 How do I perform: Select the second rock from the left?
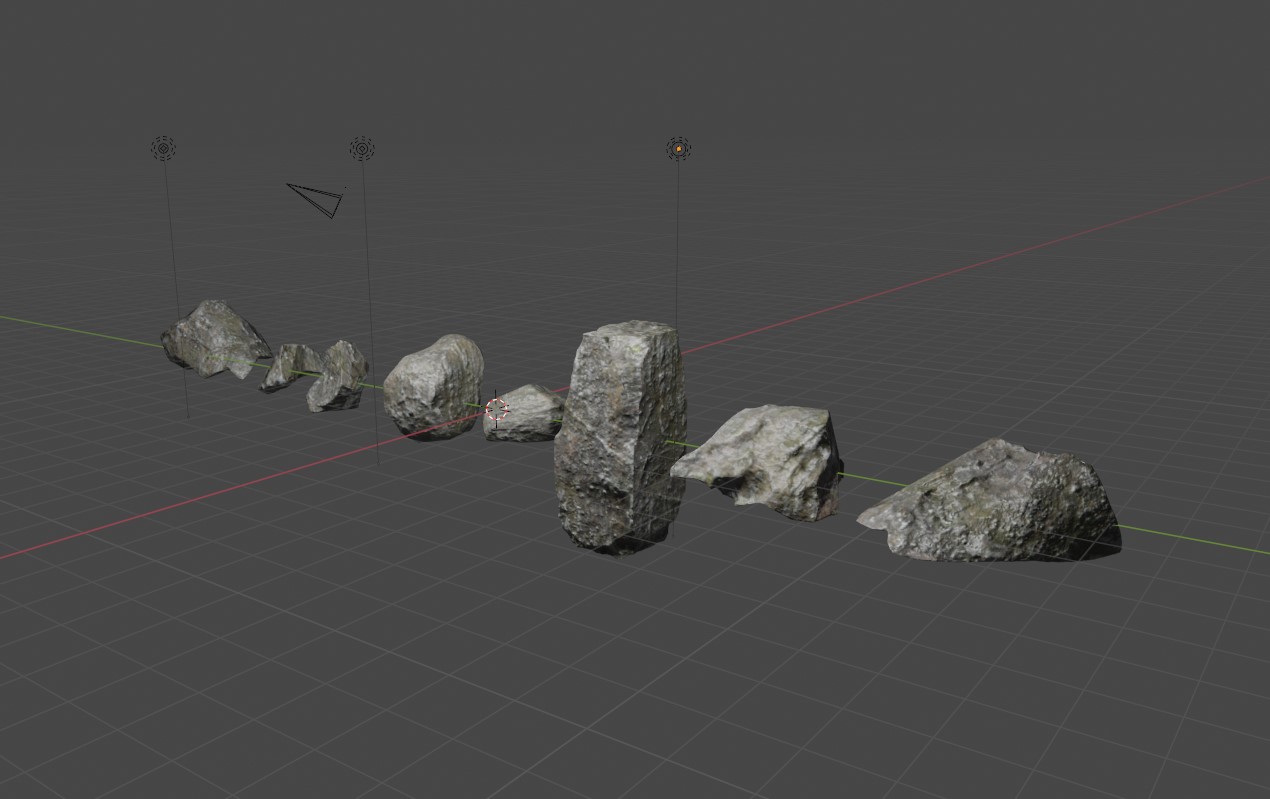click(x=290, y=367)
